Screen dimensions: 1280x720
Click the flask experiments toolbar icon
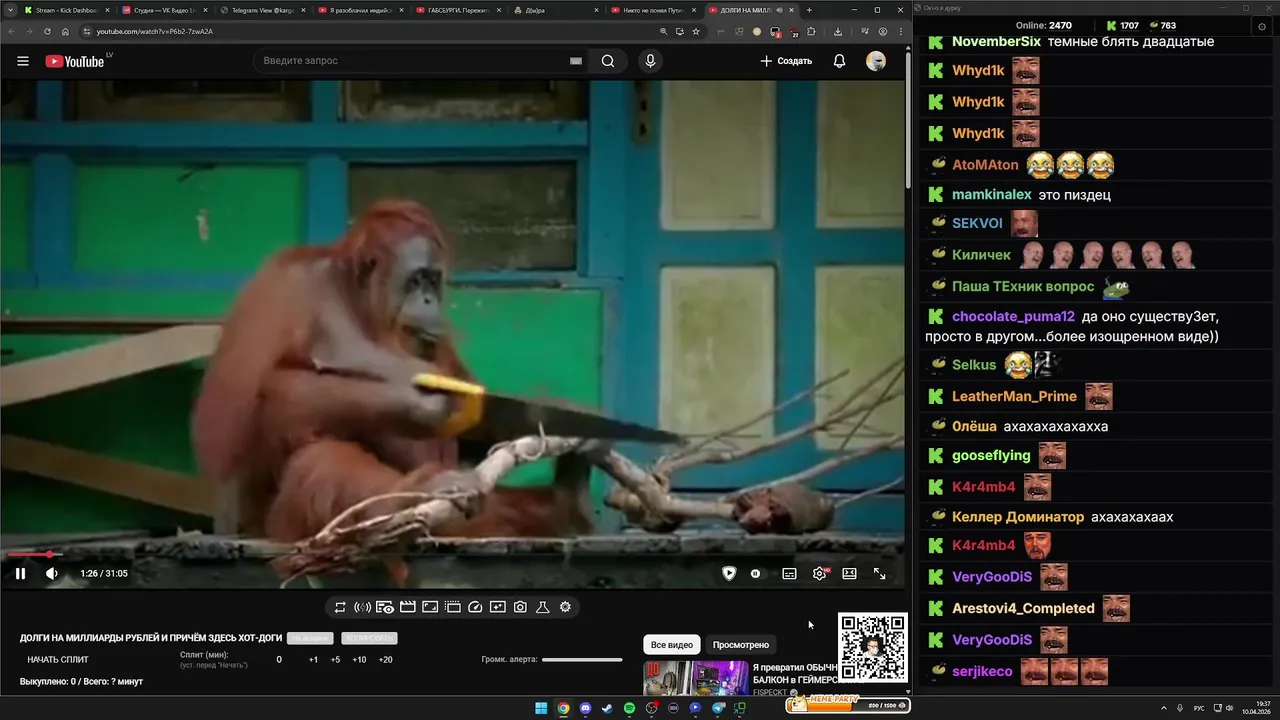tap(543, 607)
